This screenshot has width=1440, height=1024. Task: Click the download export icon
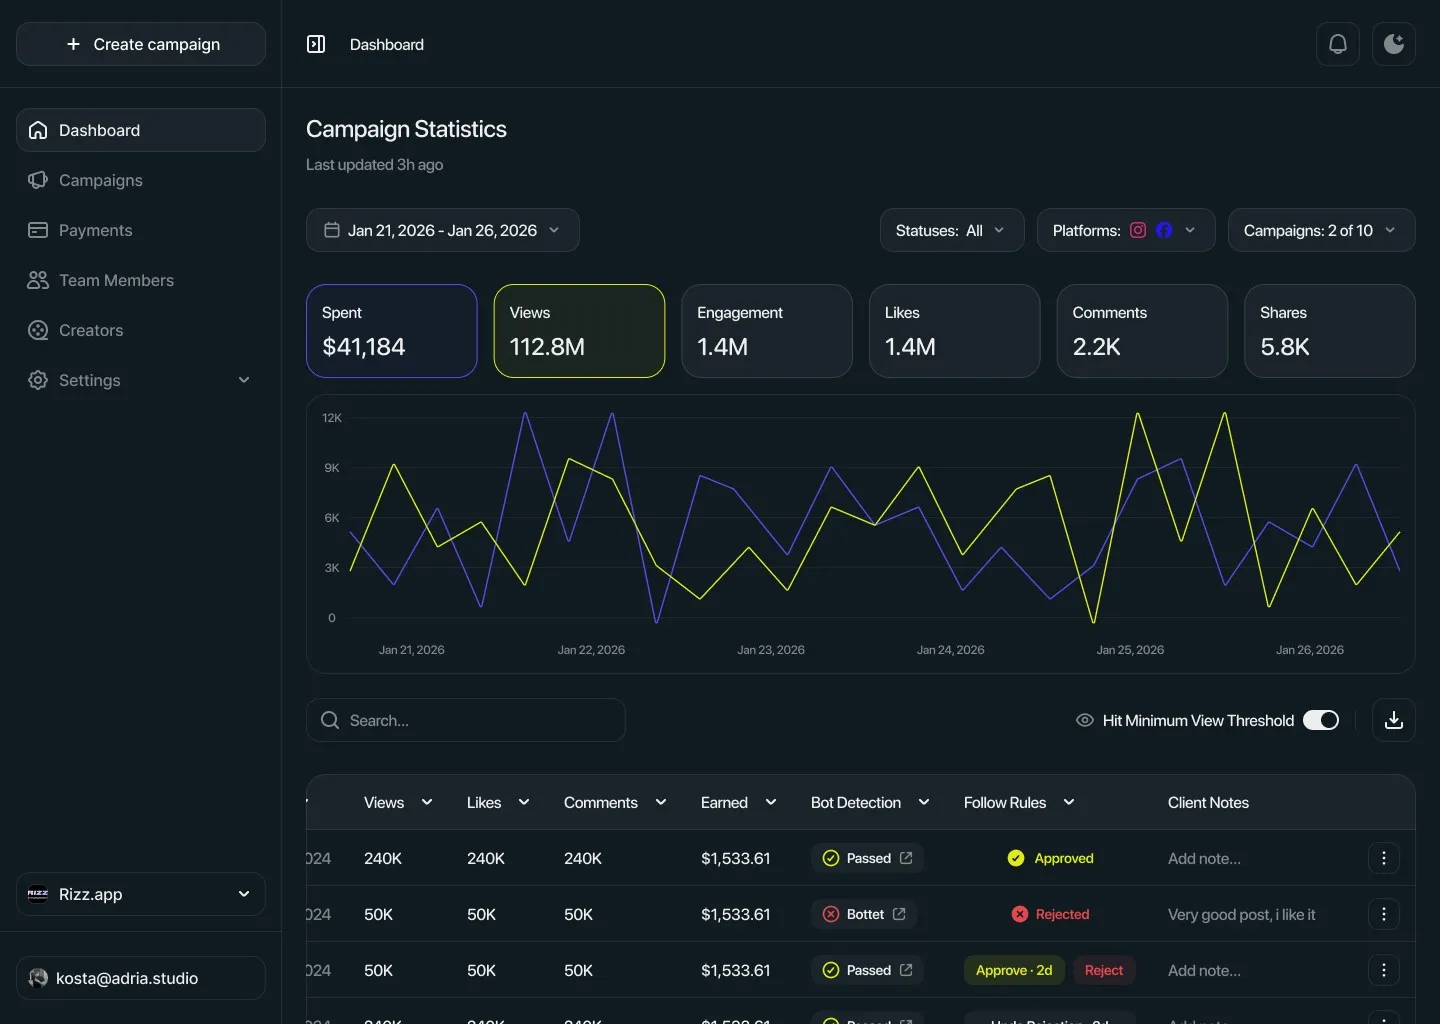click(1394, 720)
